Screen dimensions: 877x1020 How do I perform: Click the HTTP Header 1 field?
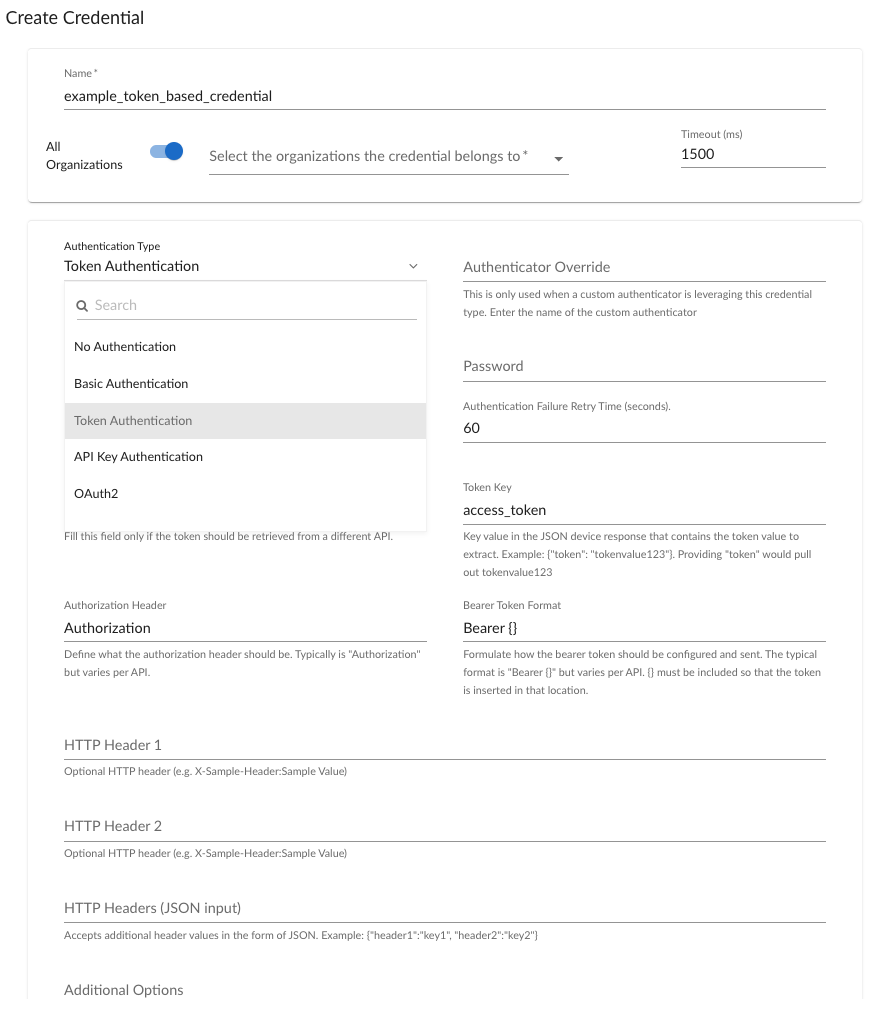[x=444, y=746]
